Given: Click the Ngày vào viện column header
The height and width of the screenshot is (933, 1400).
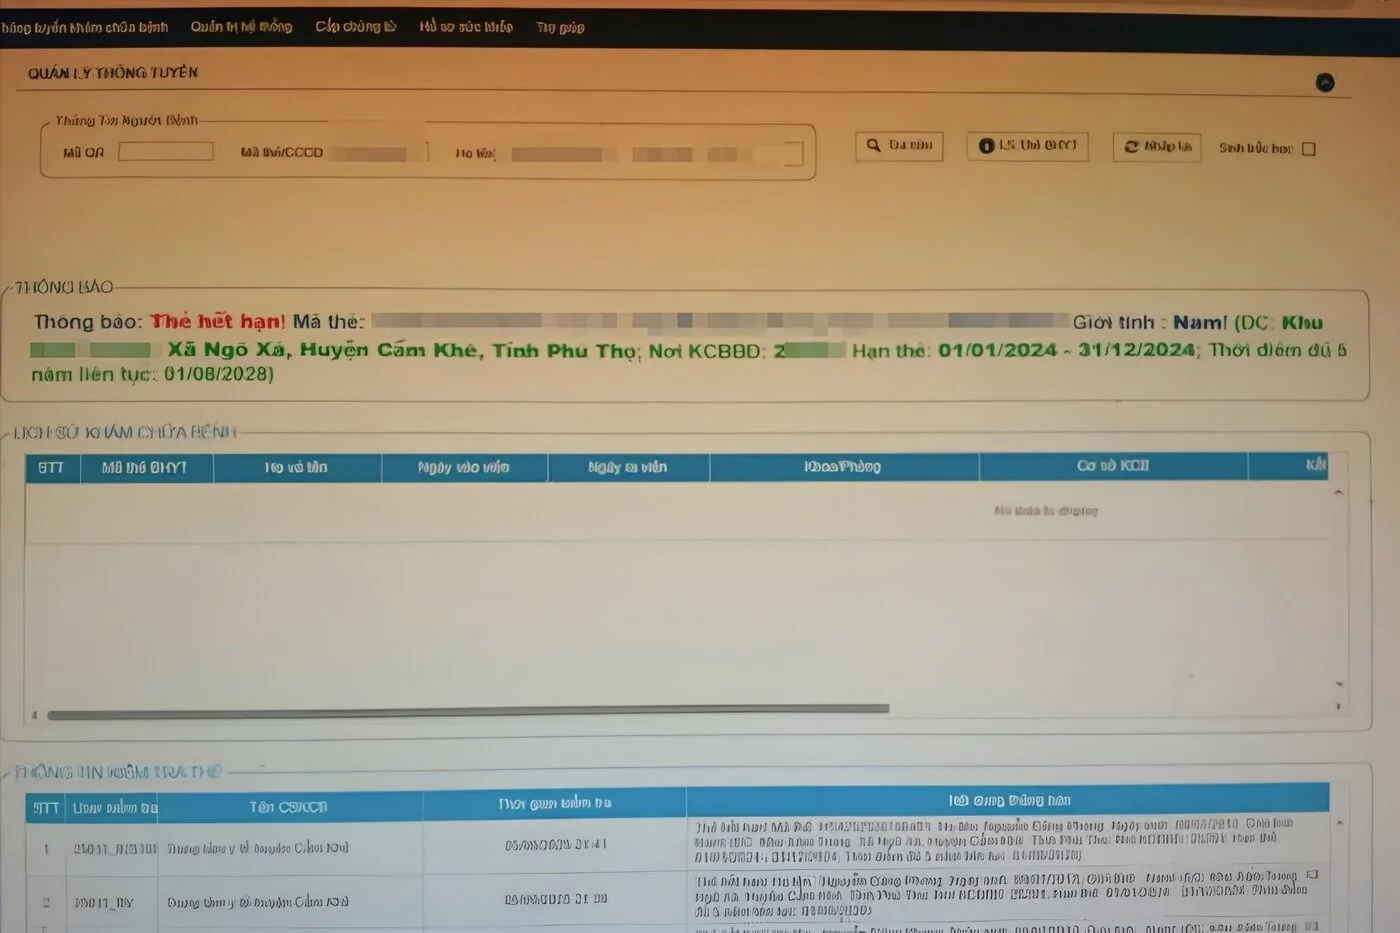Looking at the screenshot, I should [x=463, y=468].
